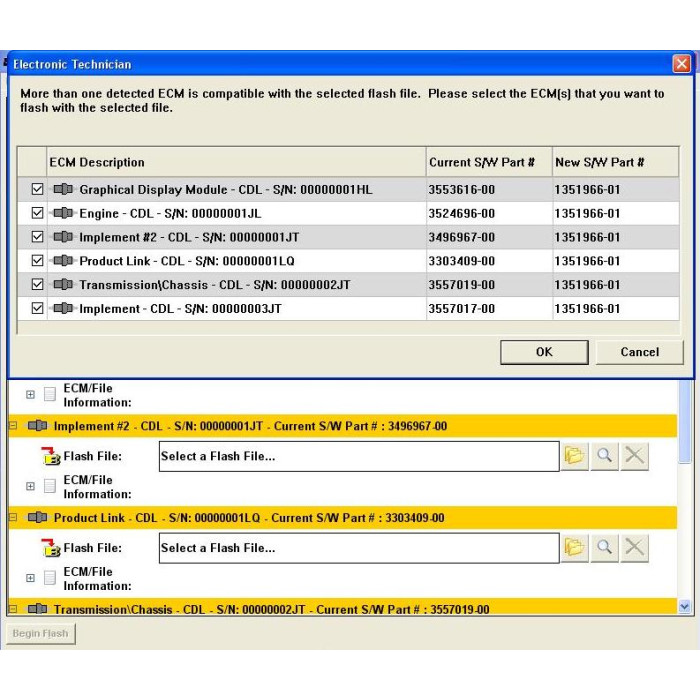Click the disabled Begin Flash button
The height and width of the screenshot is (700, 700).
(41, 633)
